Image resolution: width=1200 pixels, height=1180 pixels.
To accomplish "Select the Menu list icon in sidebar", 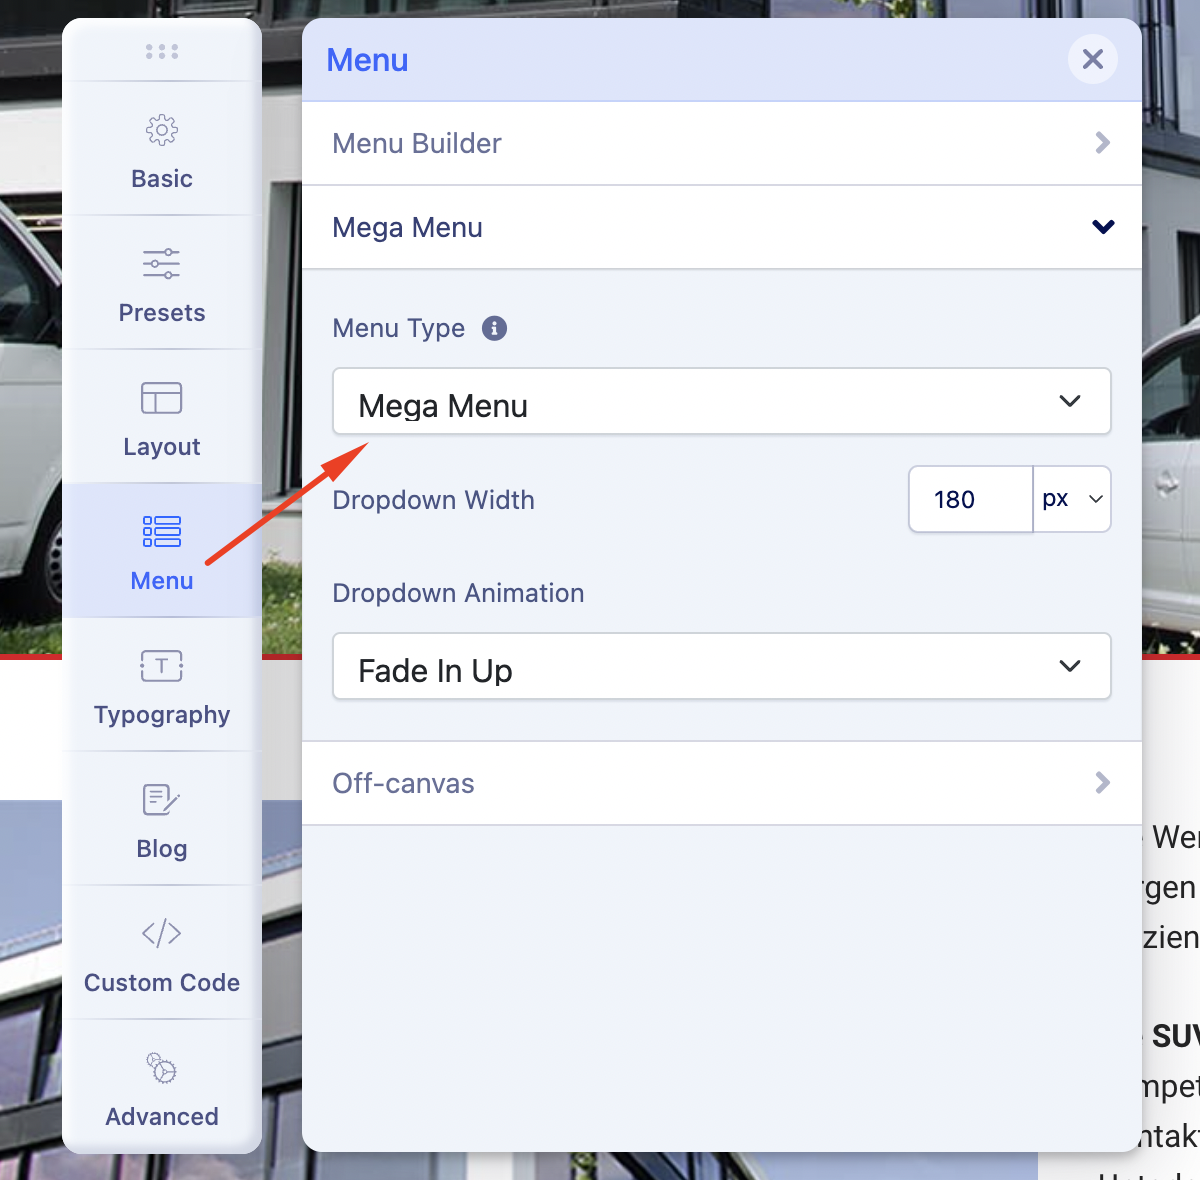I will coord(162,532).
